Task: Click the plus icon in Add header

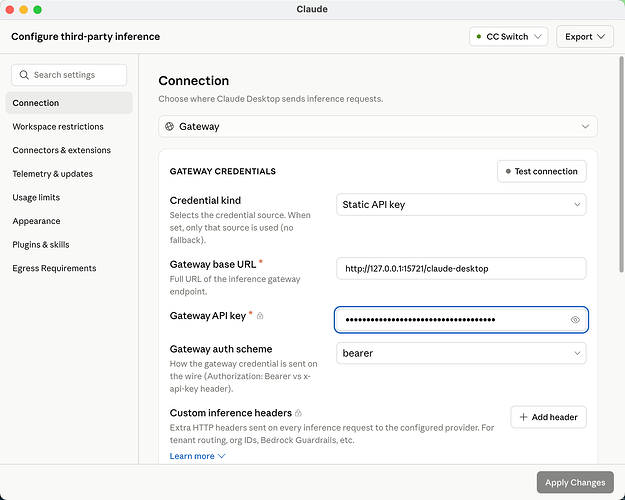Action: pyautogui.click(x=523, y=417)
